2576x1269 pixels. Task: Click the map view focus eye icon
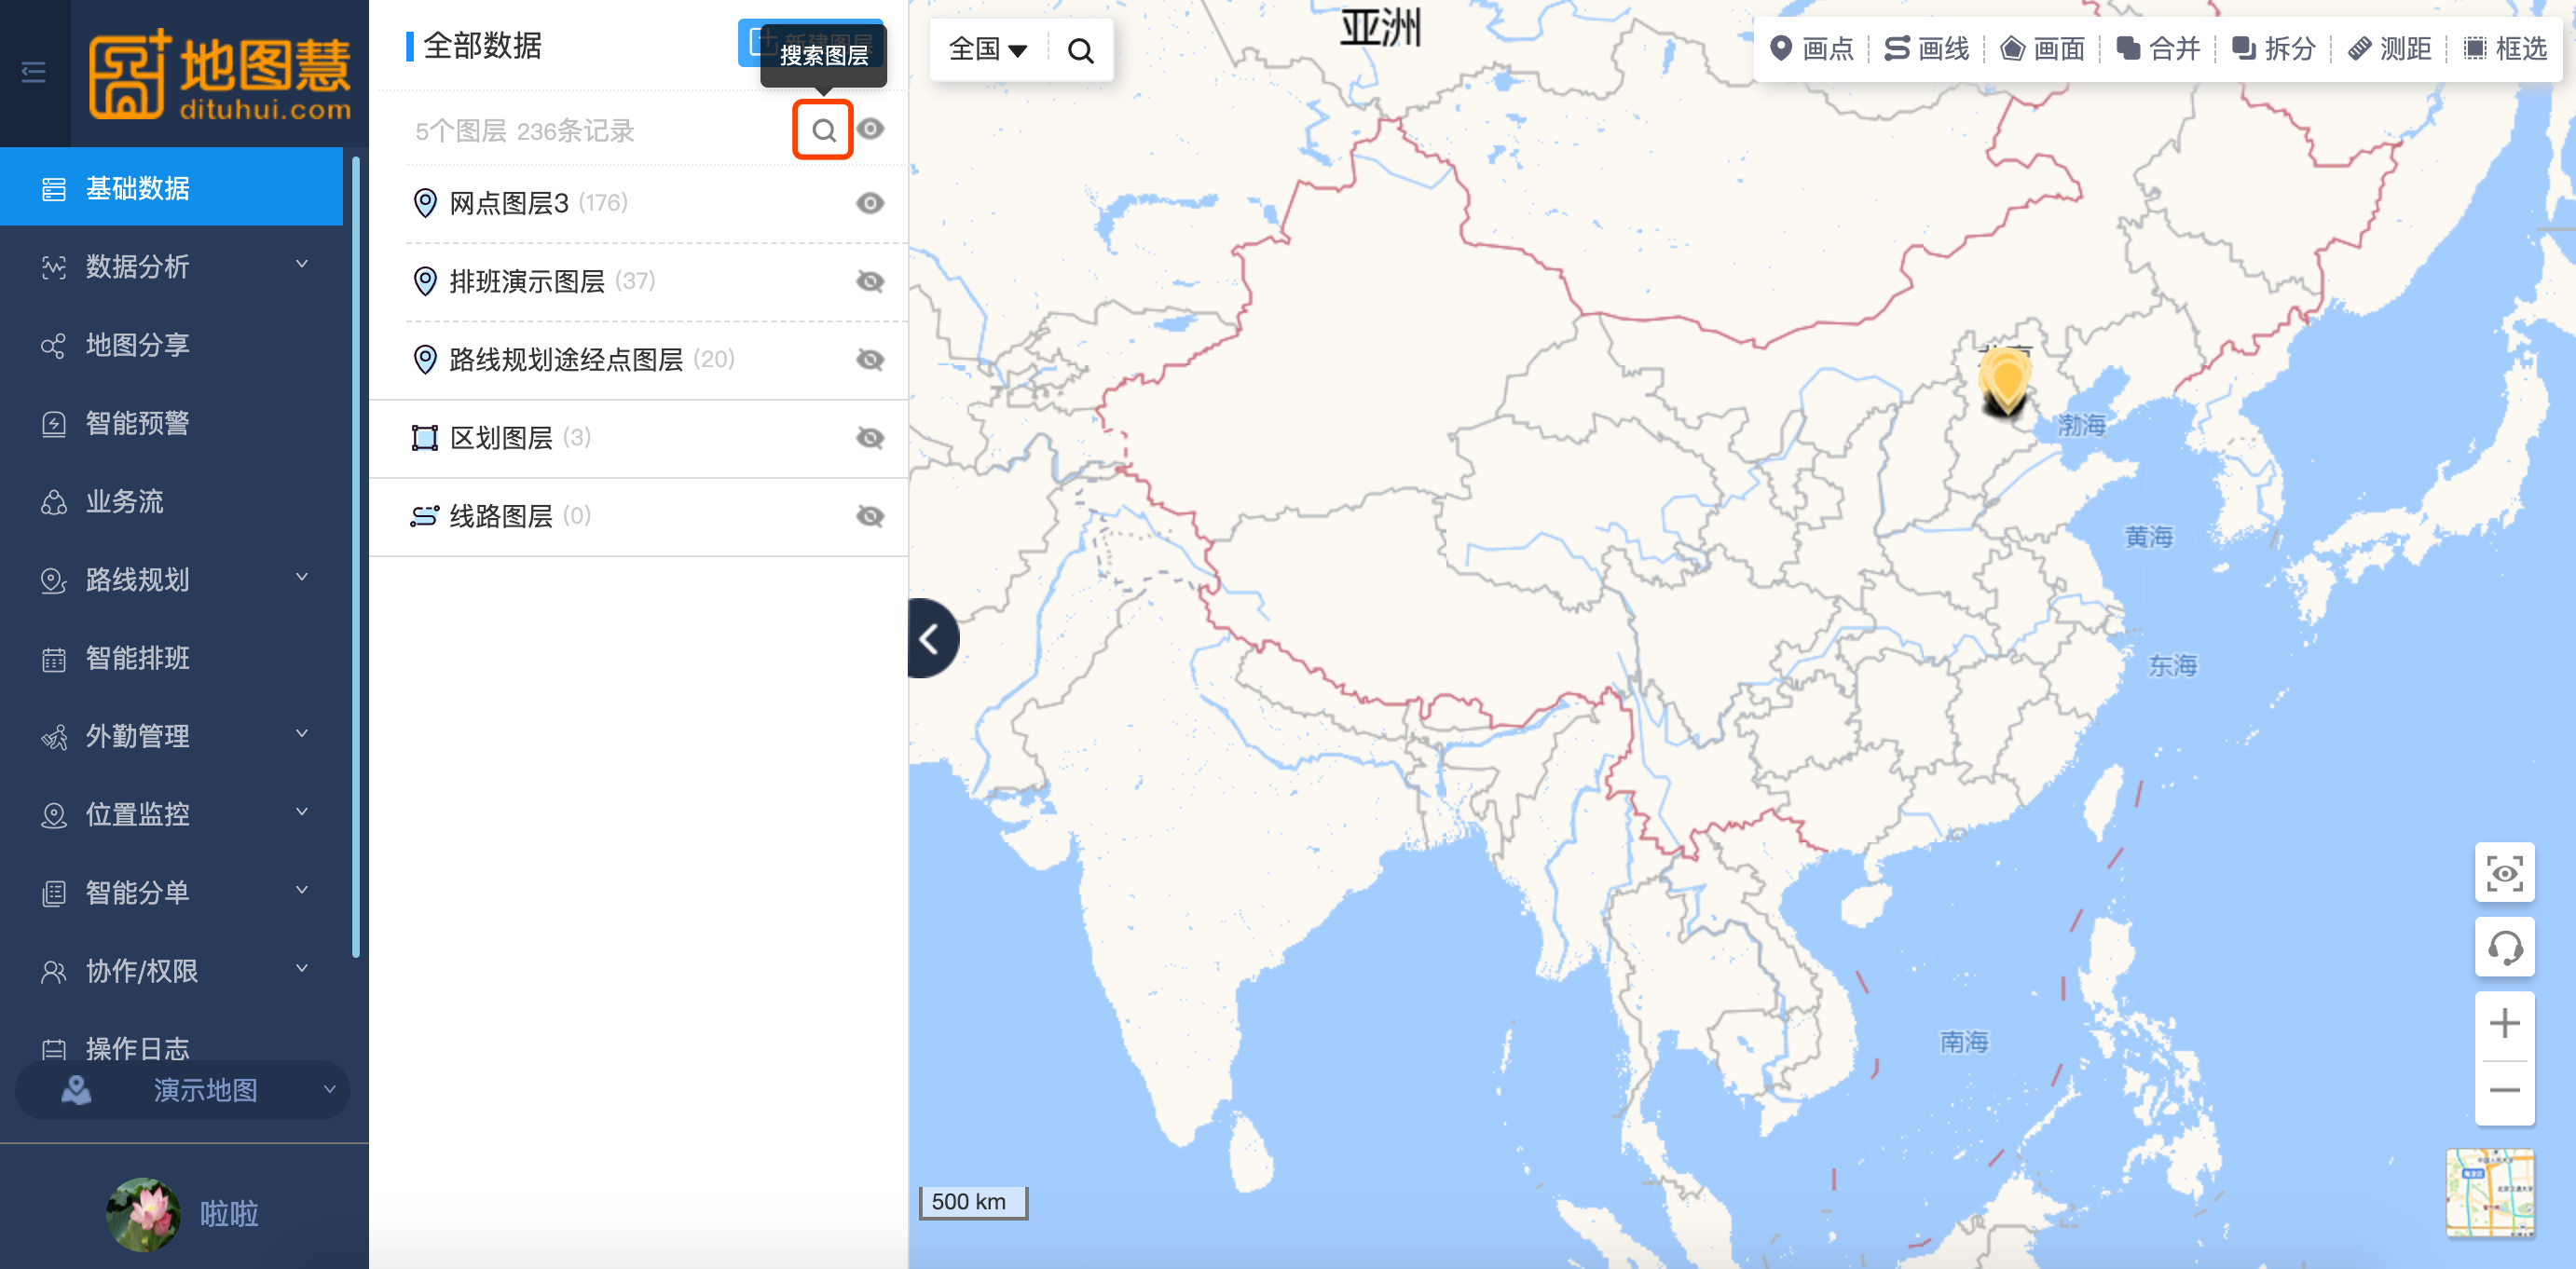point(2504,872)
